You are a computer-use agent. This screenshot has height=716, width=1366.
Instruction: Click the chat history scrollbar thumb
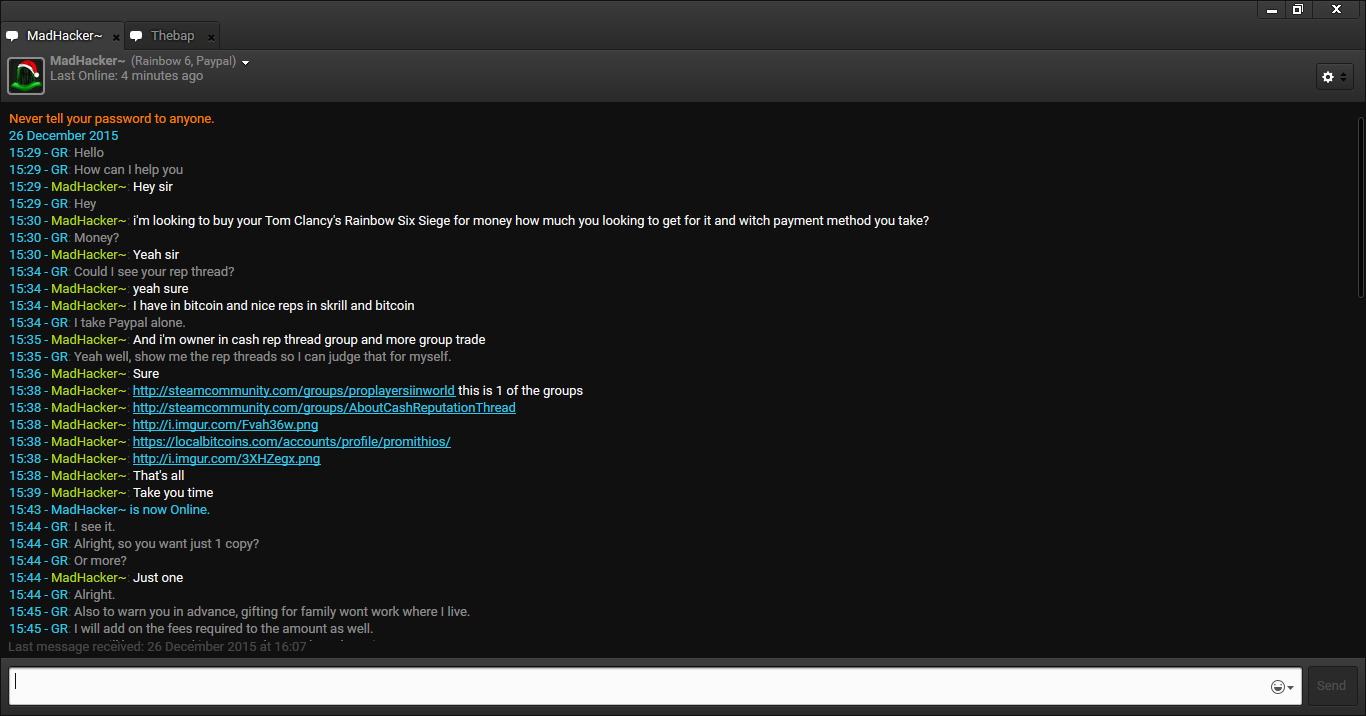[x=1360, y=207]
